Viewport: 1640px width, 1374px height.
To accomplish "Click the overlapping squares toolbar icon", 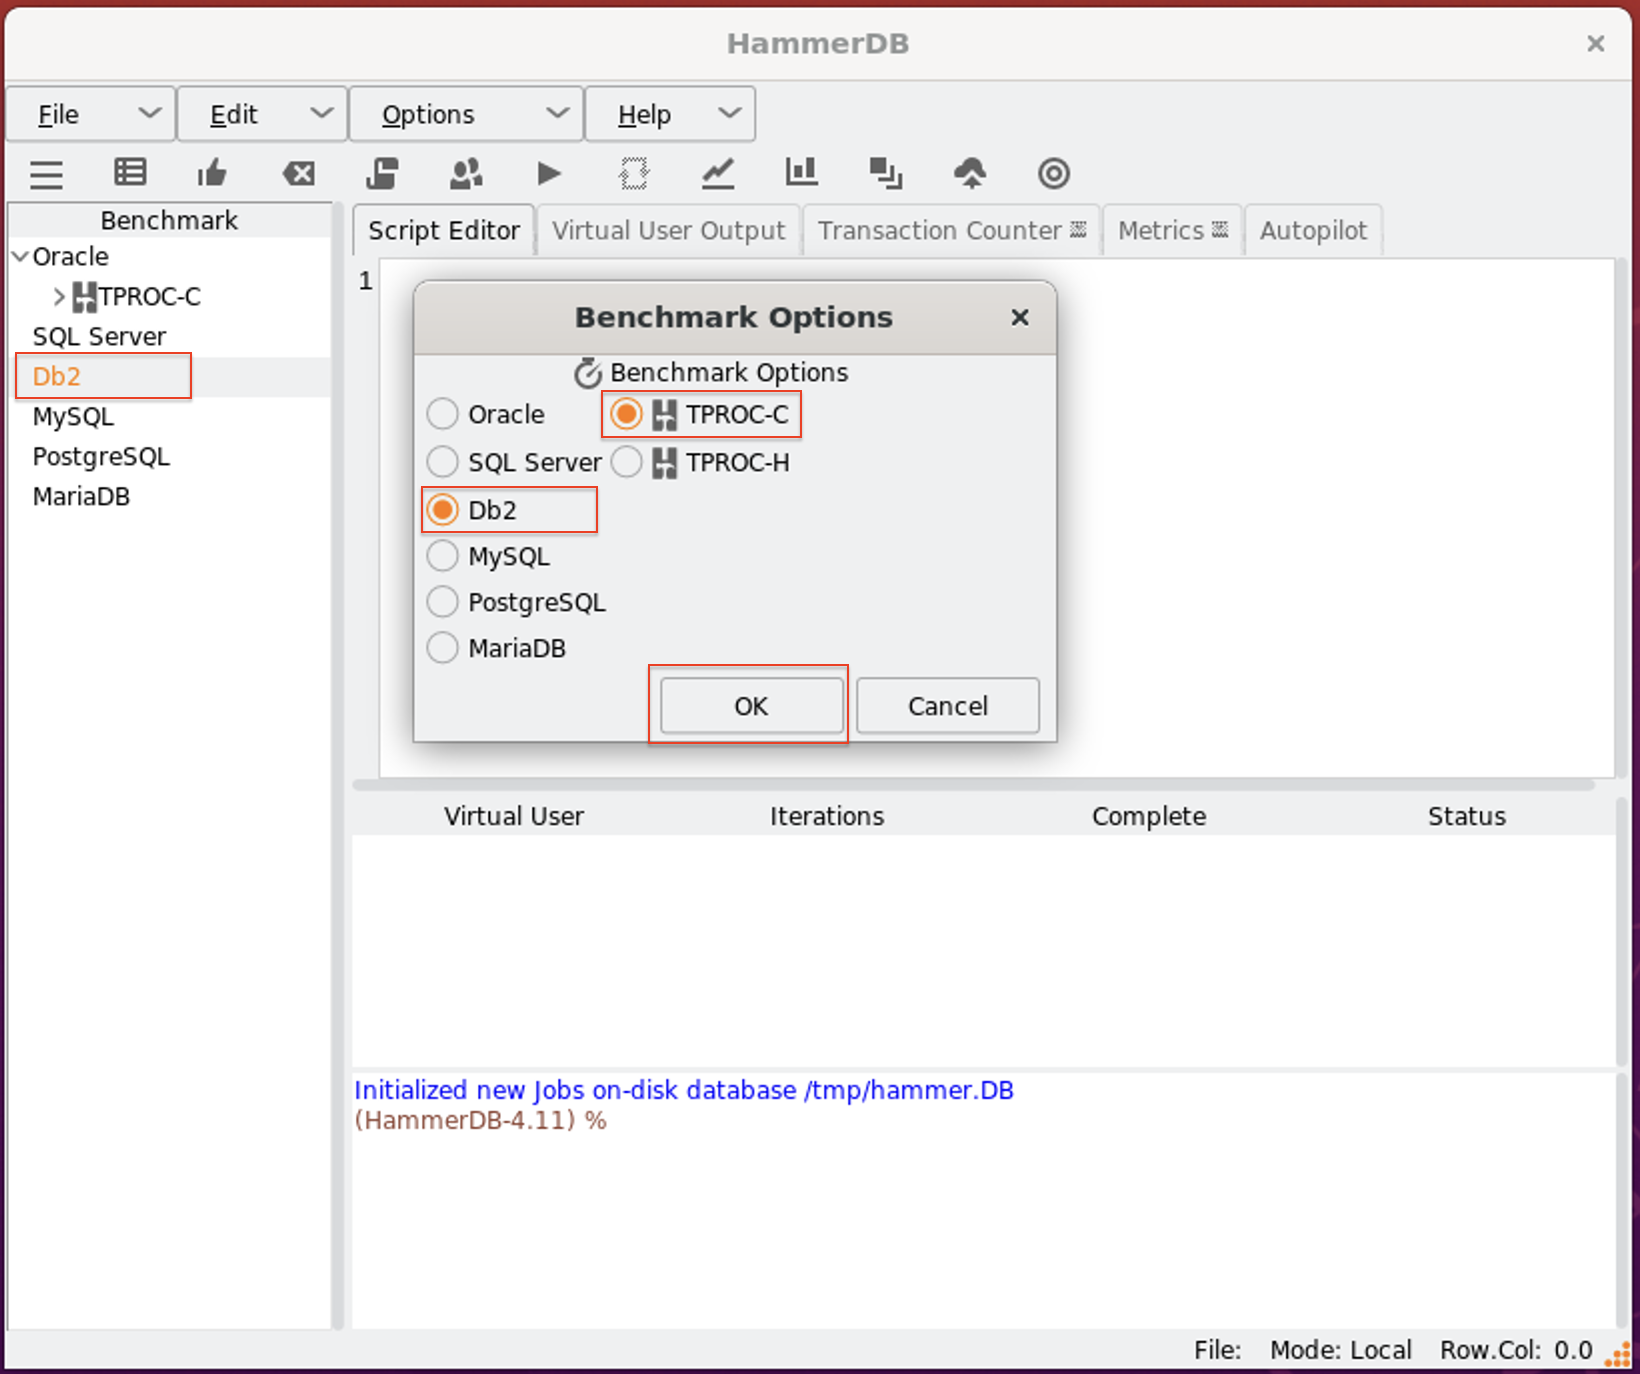I will coord(885,173).
